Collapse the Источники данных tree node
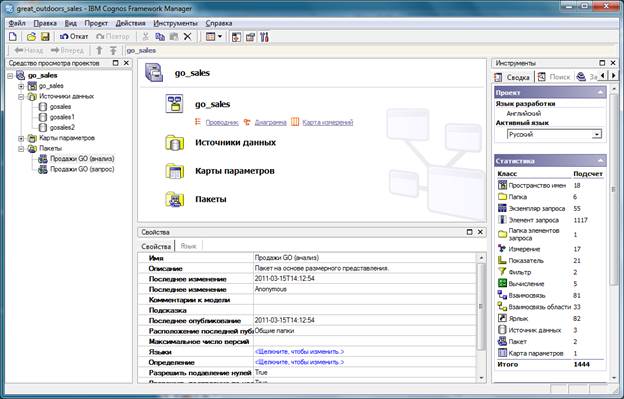 [x=21, y=97]
